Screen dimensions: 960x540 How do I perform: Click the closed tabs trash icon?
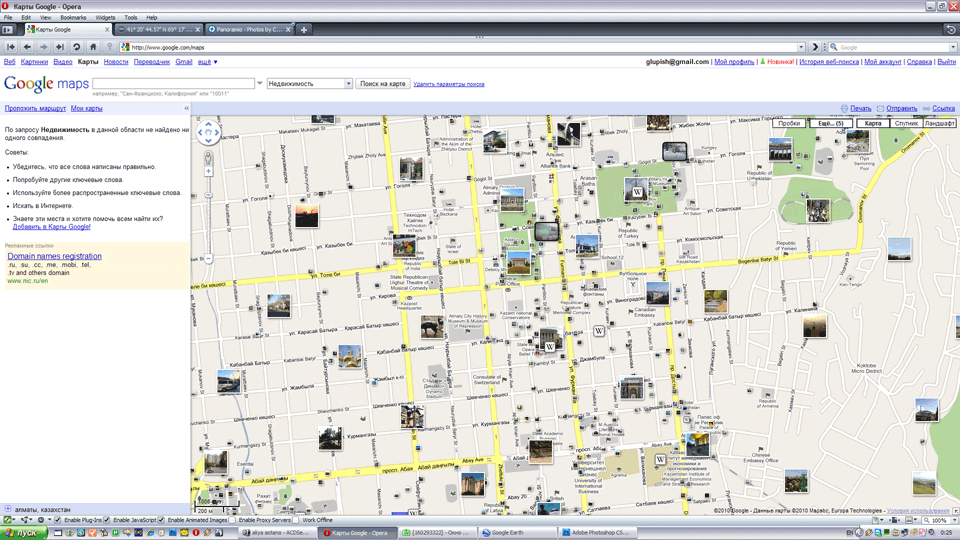[951, 29]
